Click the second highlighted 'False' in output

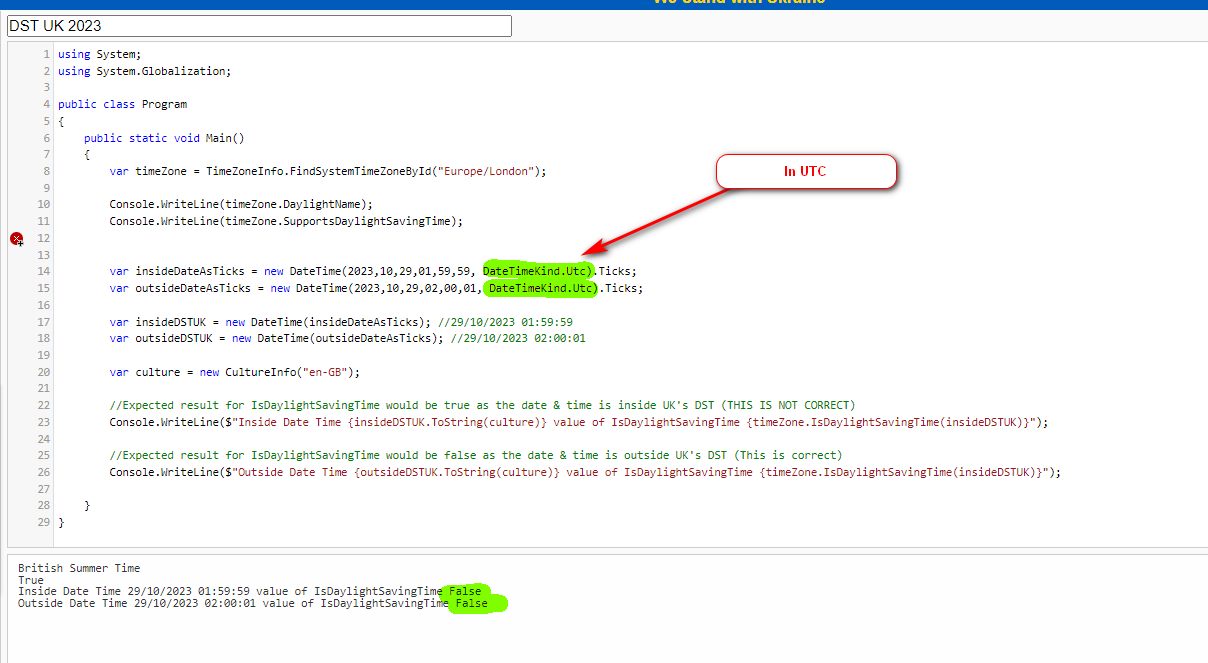471,603
